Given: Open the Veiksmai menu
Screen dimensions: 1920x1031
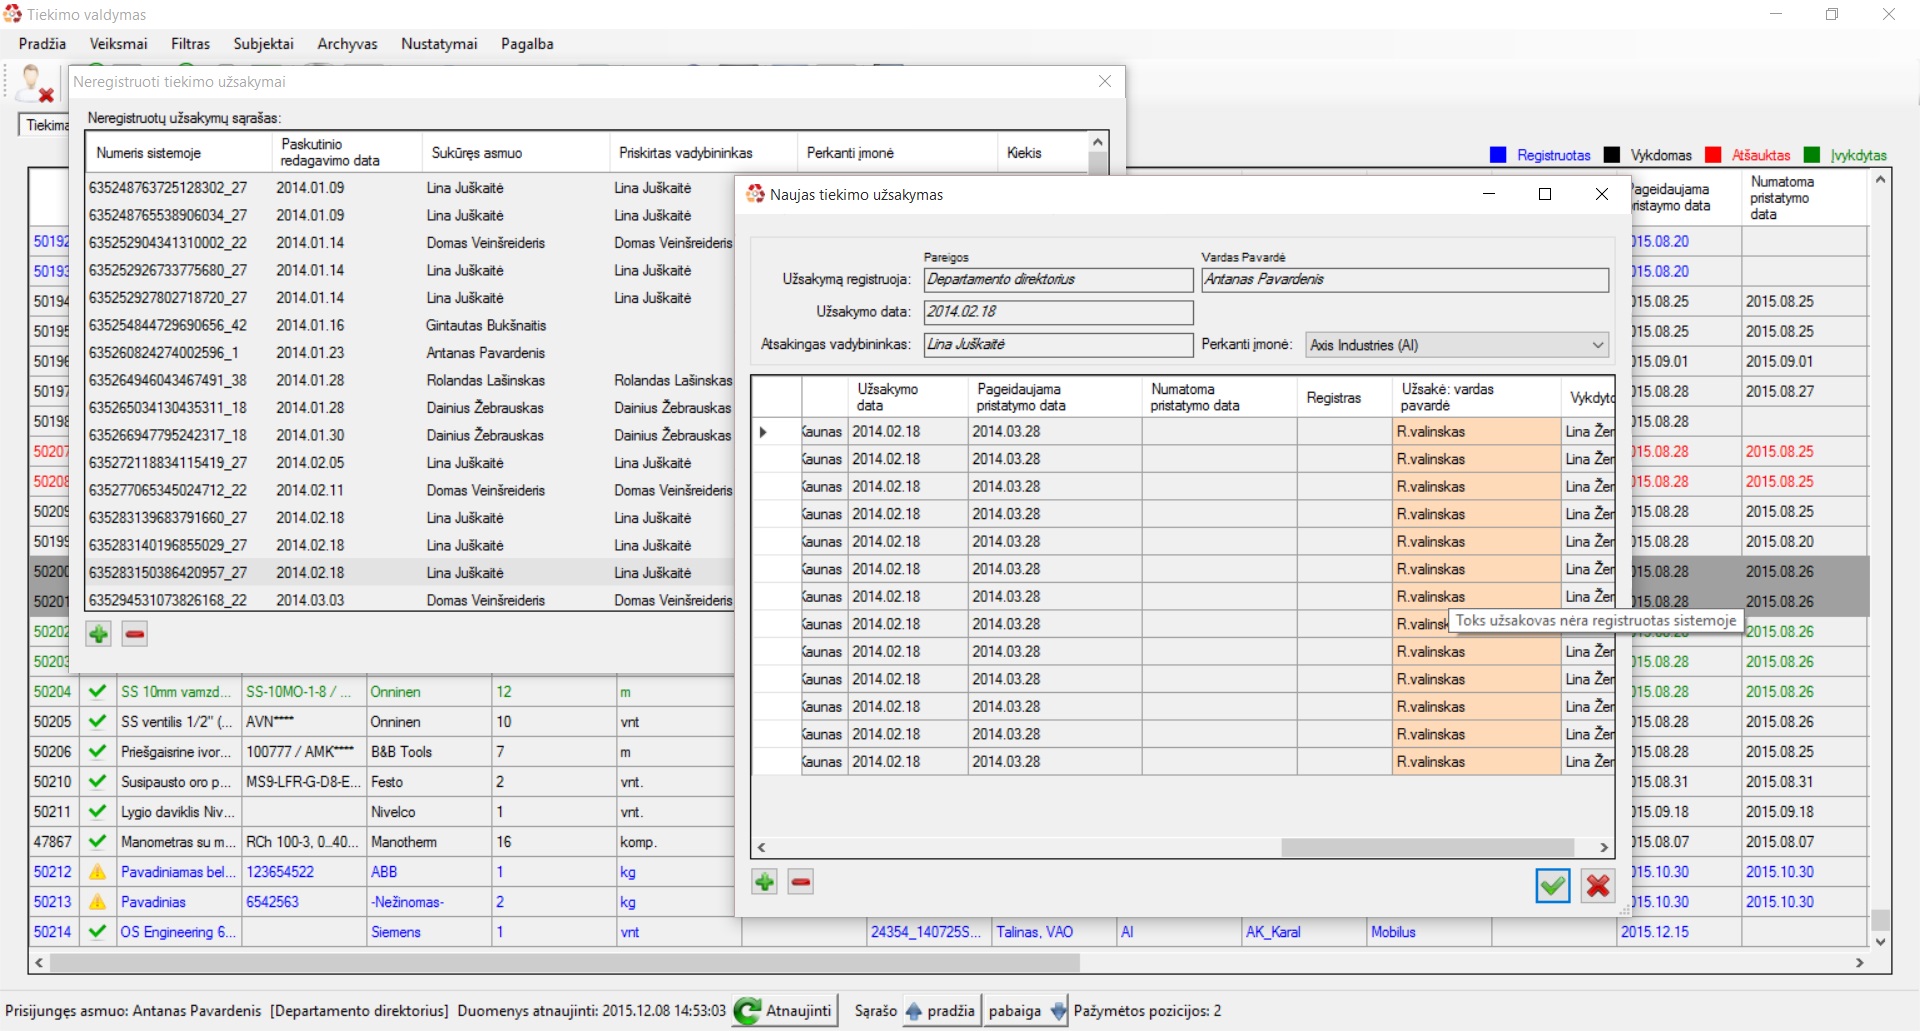Looking at the screenshot, I should tap(118, 44).
